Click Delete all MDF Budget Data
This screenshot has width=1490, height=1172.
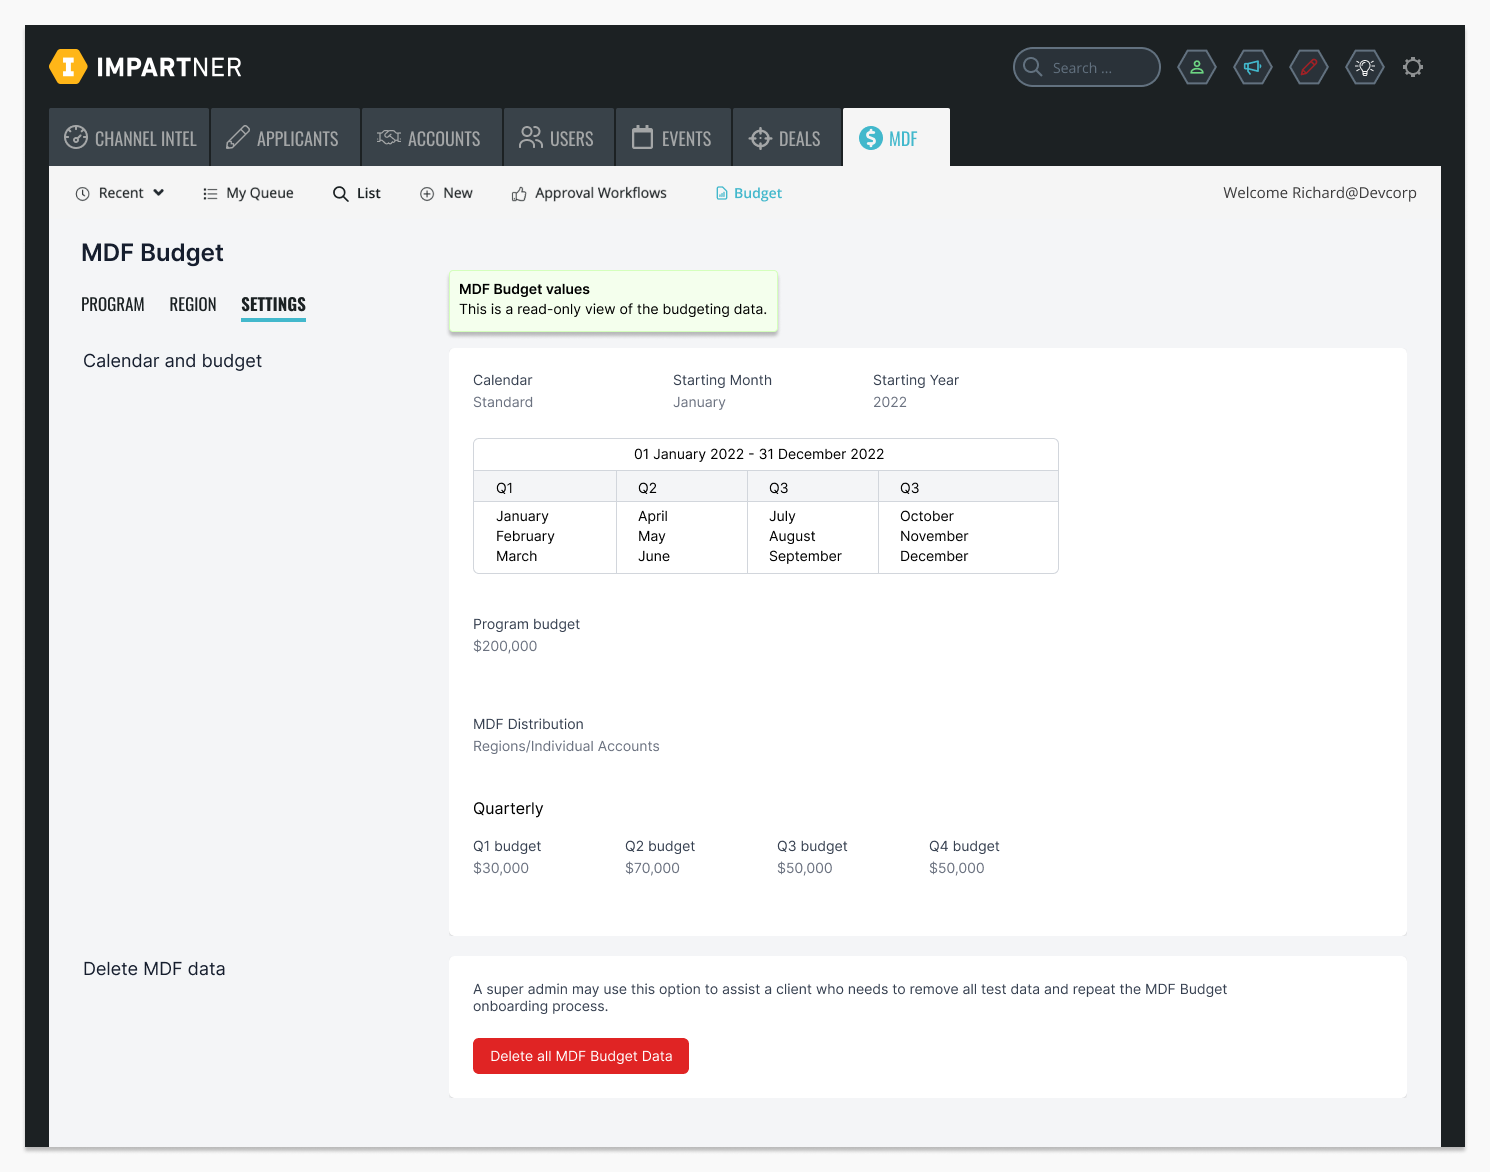coord(580,1056)
